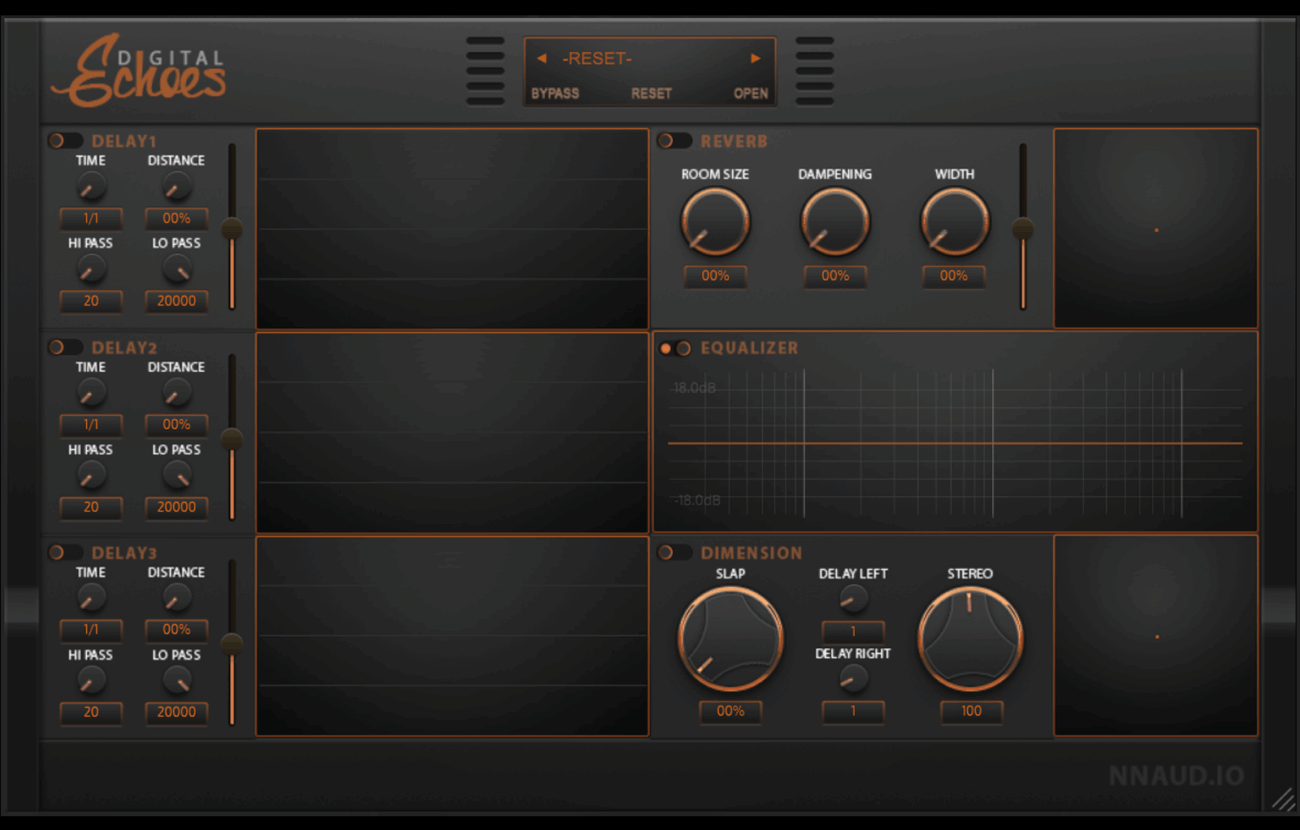The width and height of the screenshot is (1300, 830).
Task: Click the Delay3 Hi Pass value 20
Action: tap(91, 712)
